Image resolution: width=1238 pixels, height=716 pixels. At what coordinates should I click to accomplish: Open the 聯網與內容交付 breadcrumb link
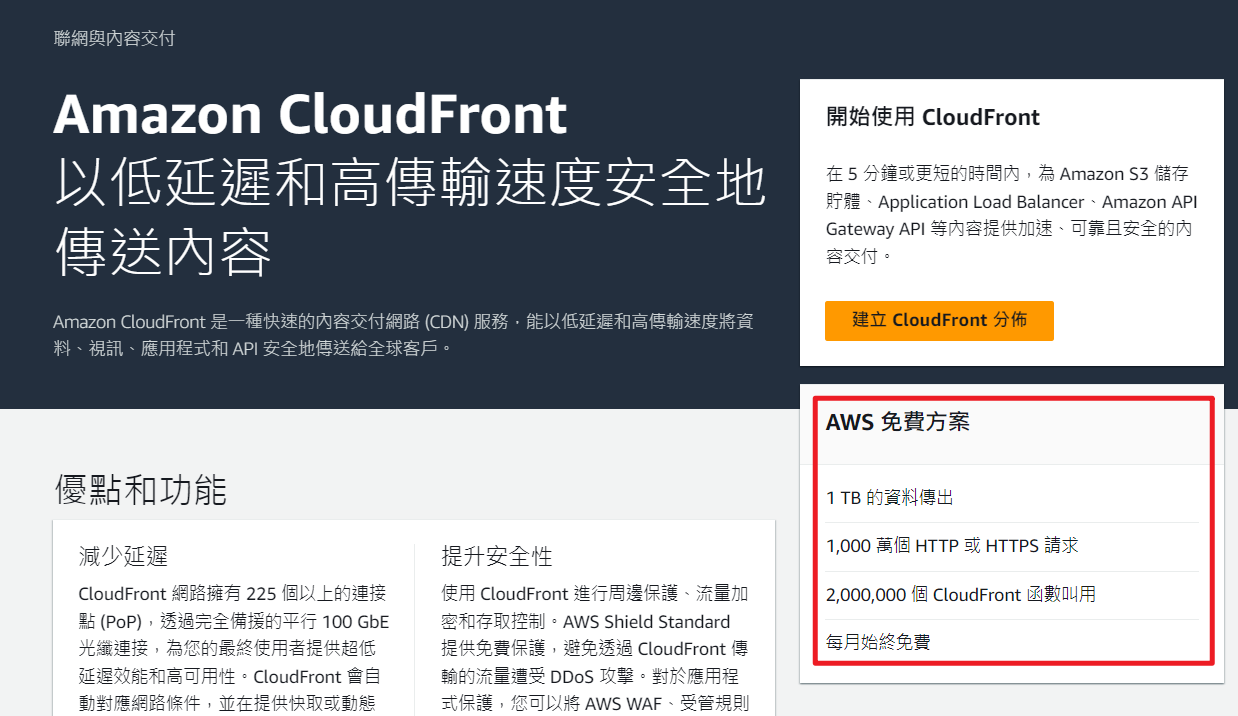click(115, 39)
